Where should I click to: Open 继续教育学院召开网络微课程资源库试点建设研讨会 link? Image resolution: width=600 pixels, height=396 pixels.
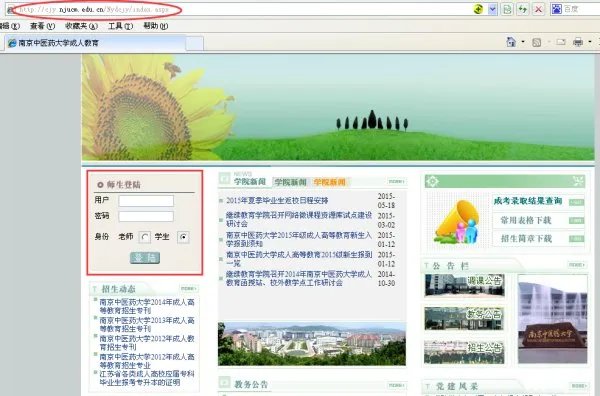pyautogui.click(x=299, y=219)
